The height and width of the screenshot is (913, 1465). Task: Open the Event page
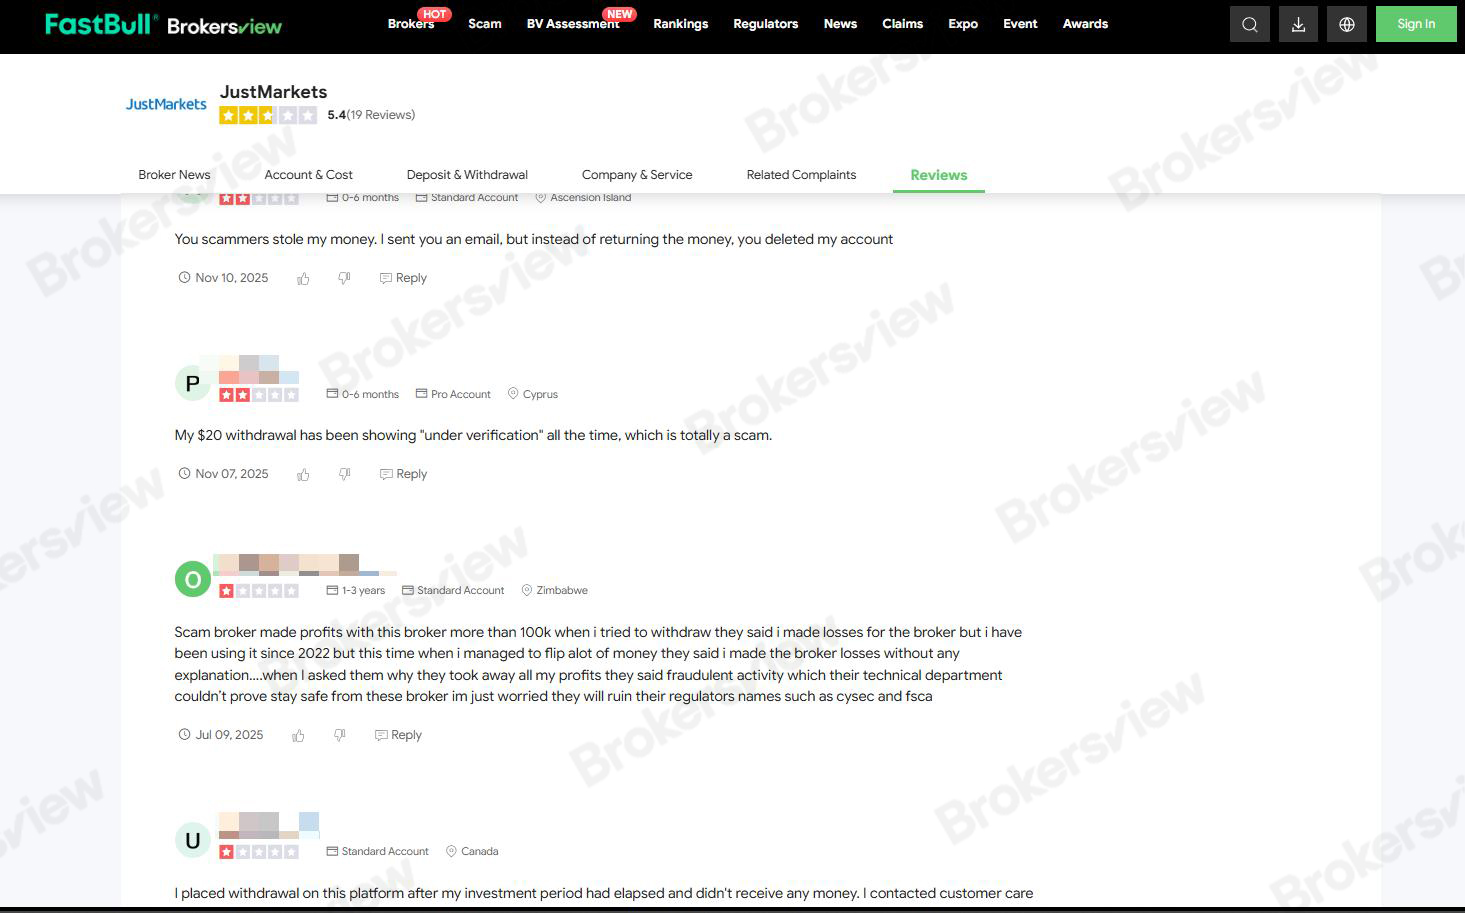pos(1020,24)
